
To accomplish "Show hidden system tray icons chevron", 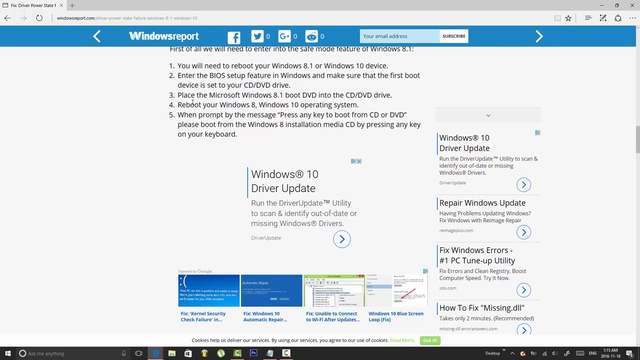I will point(512,353).
